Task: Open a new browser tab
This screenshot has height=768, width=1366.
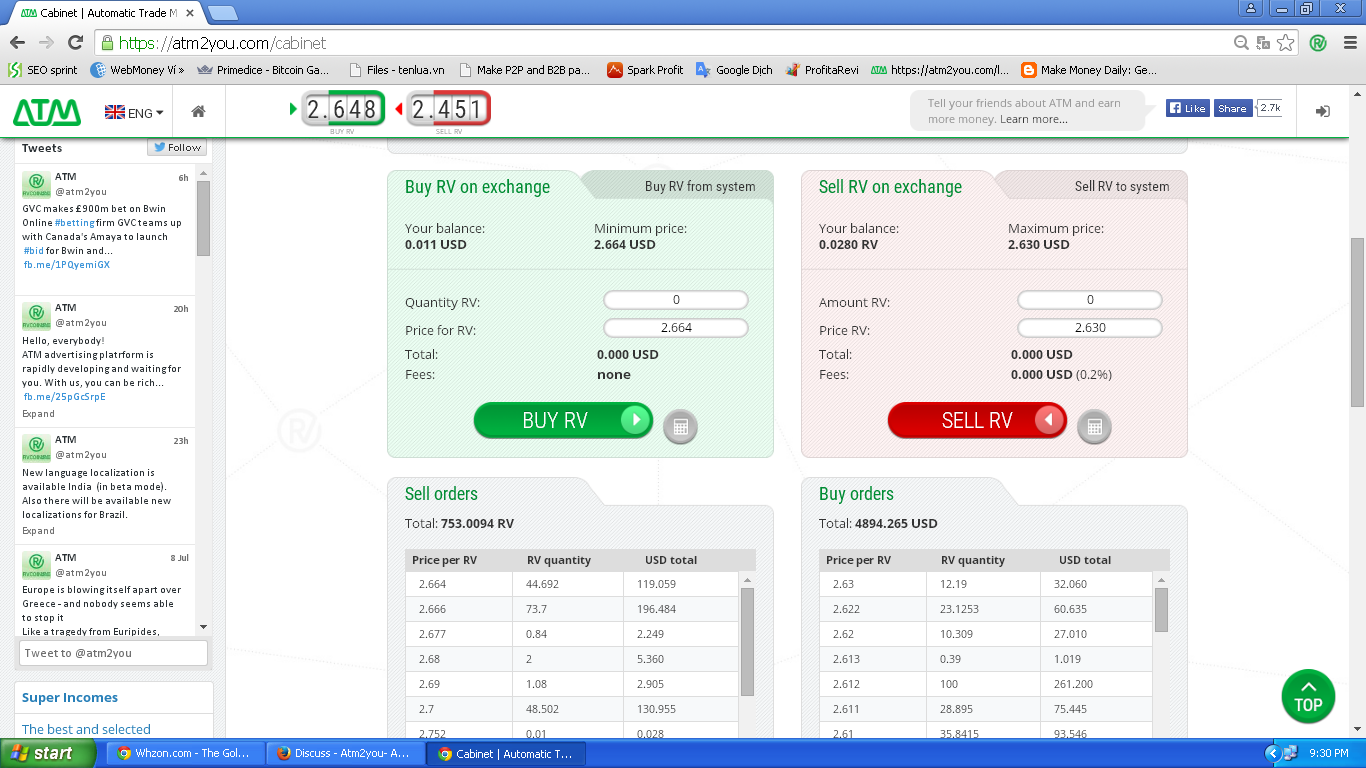Action: click(x=222, y=13)
